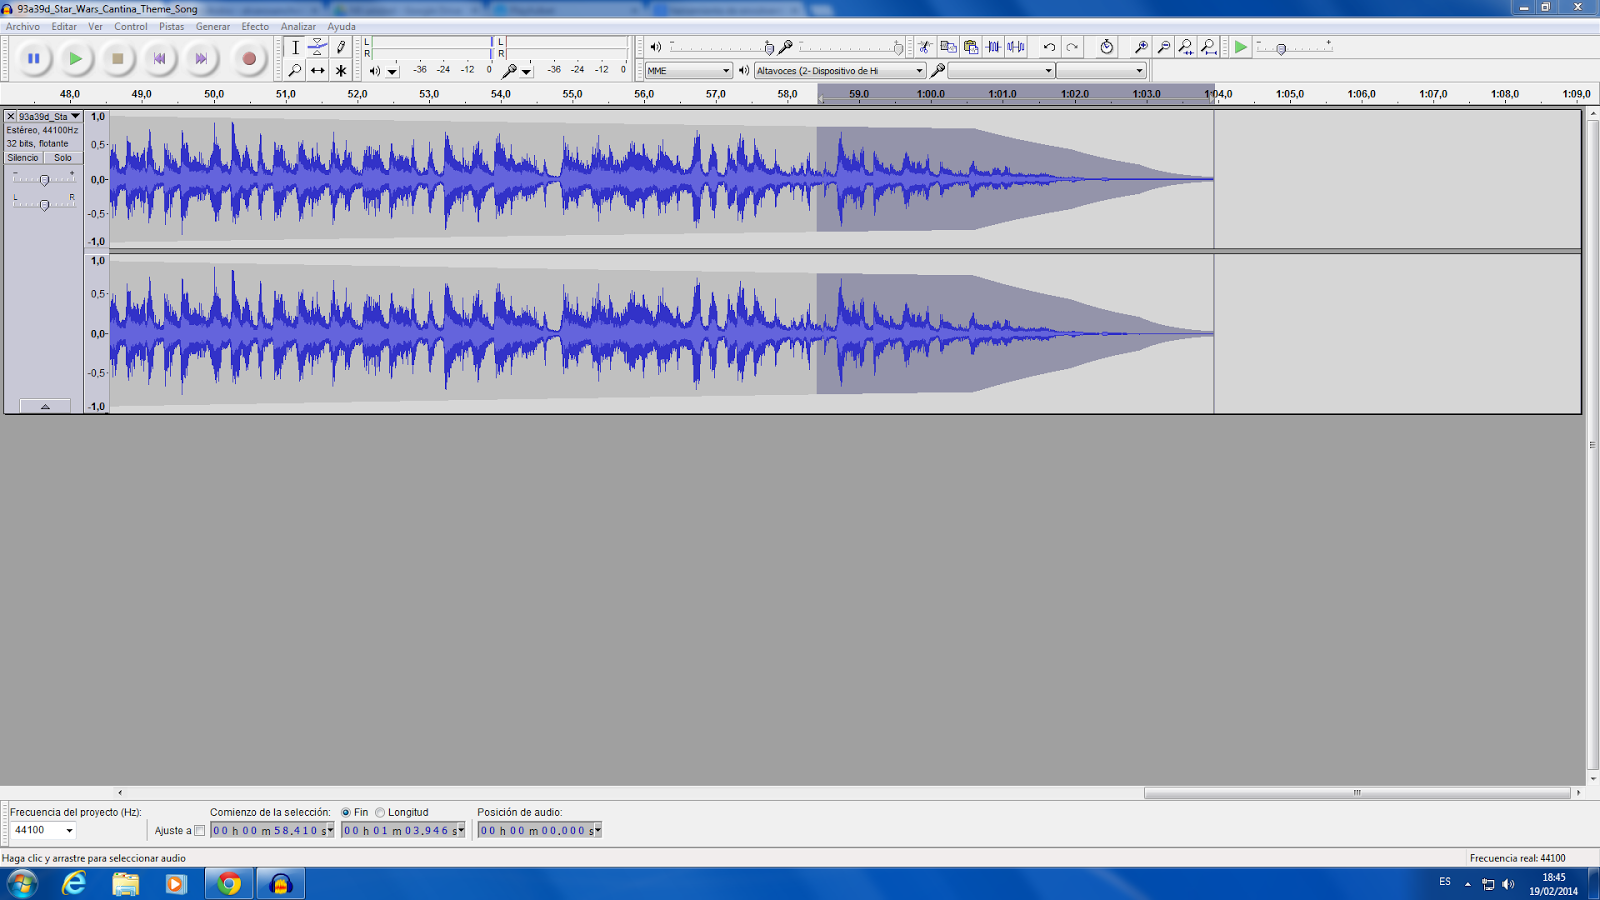Viewport: 1600px width, 900px height.
Task: Click the Silence audio icon
Action: click(1016, 47)
